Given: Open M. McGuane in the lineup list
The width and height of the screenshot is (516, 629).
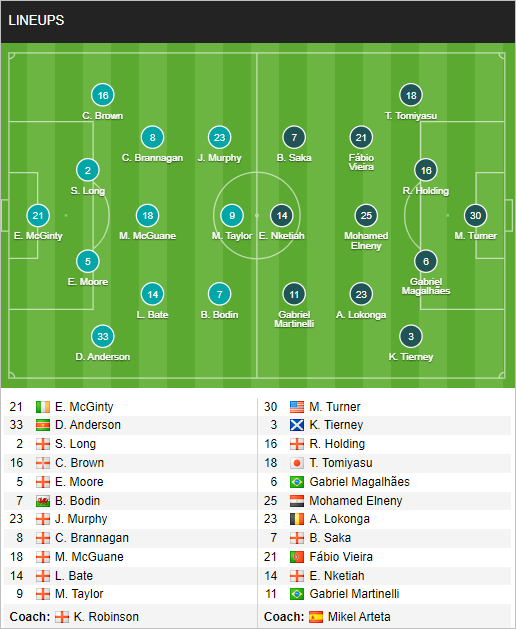Looking at the screenshot, I should tap(89, 557).
